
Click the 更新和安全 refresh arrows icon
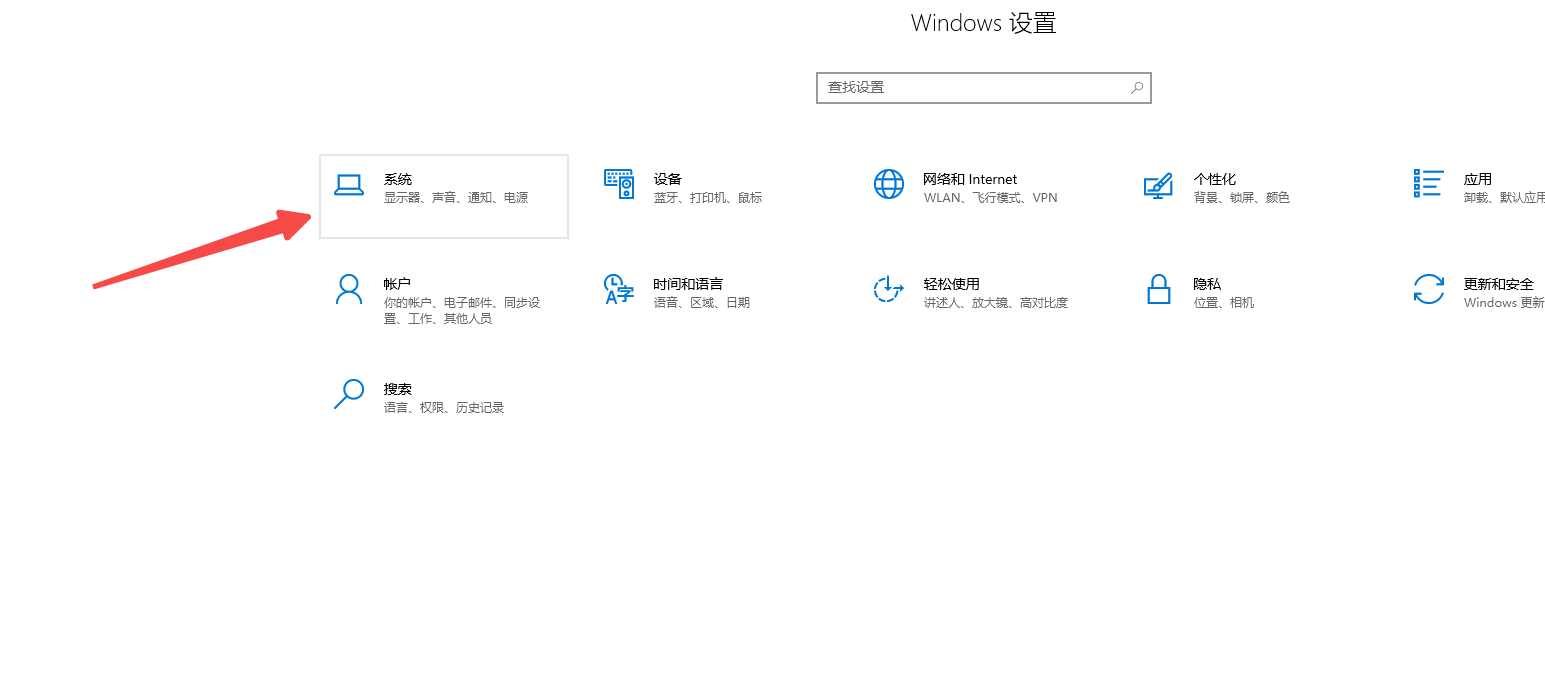[x=1428, y=289]
